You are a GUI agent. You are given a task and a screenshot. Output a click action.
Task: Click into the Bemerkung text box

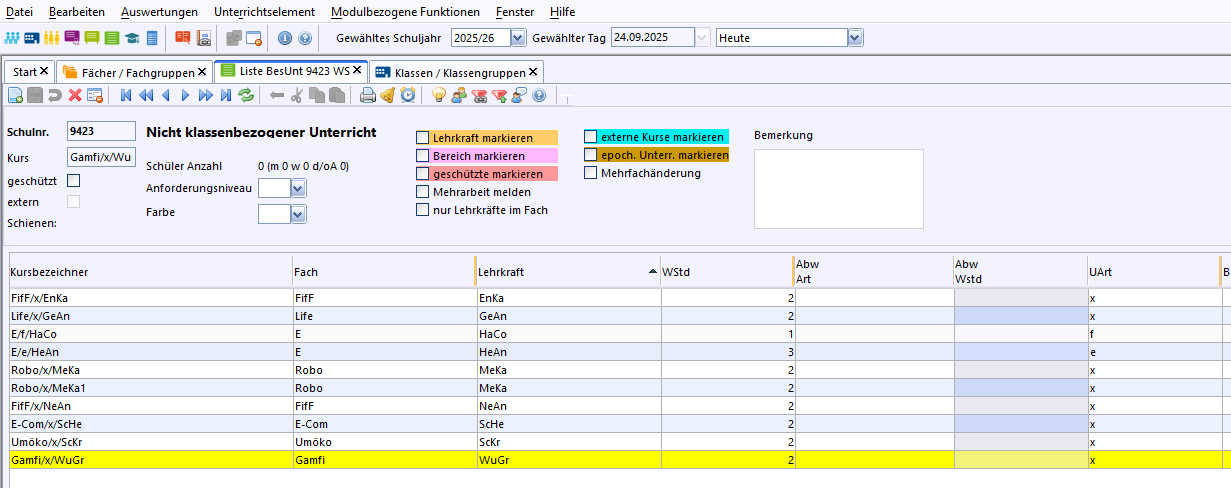point(838,189)
